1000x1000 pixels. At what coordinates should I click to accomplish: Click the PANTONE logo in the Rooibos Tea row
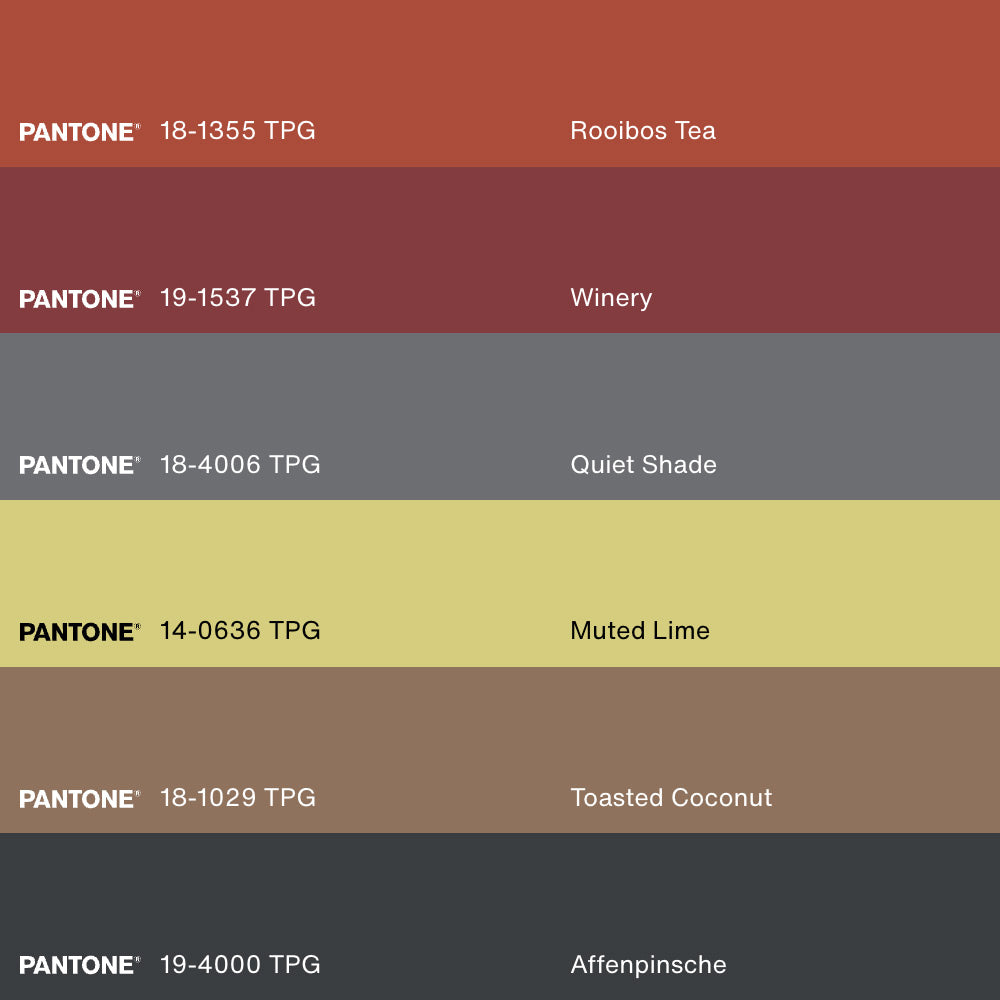[x=79, y=132]
